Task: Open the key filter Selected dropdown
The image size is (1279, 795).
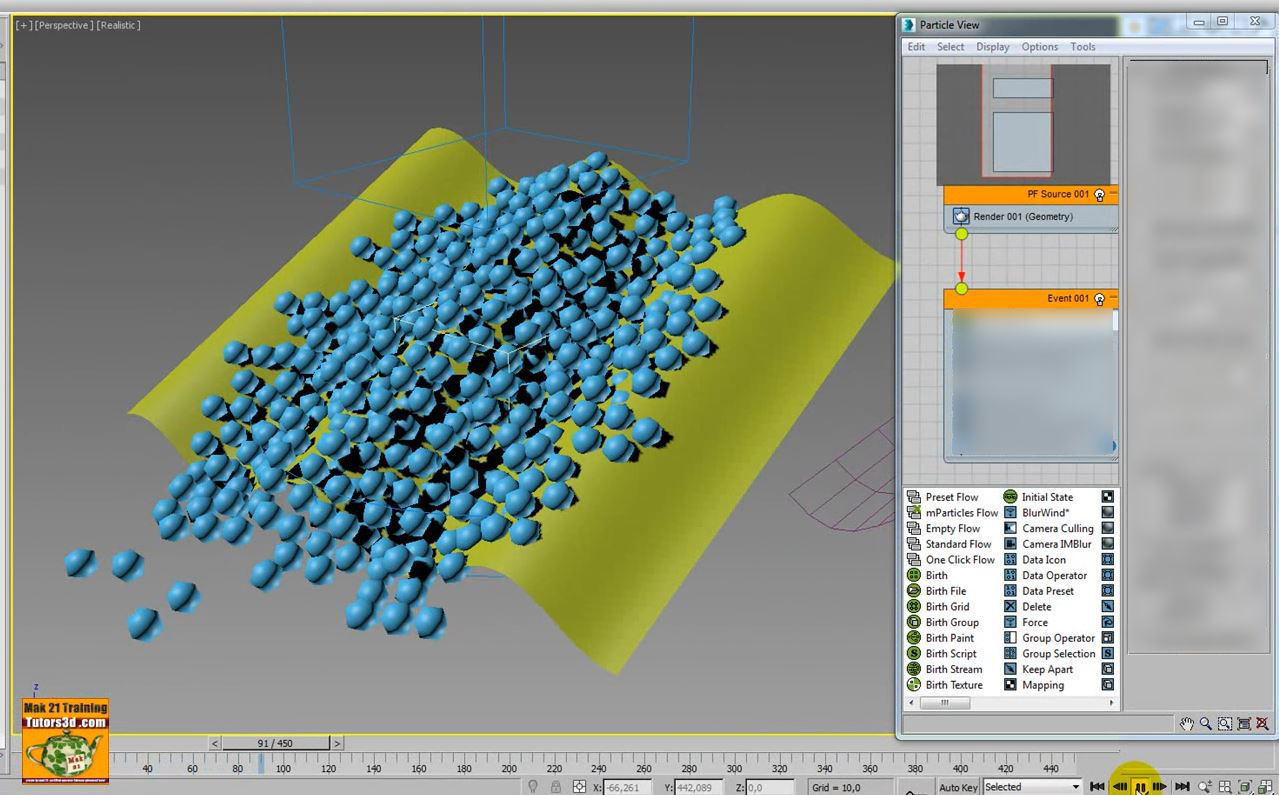Action: pyautogui.click(x=1030, y=786)
